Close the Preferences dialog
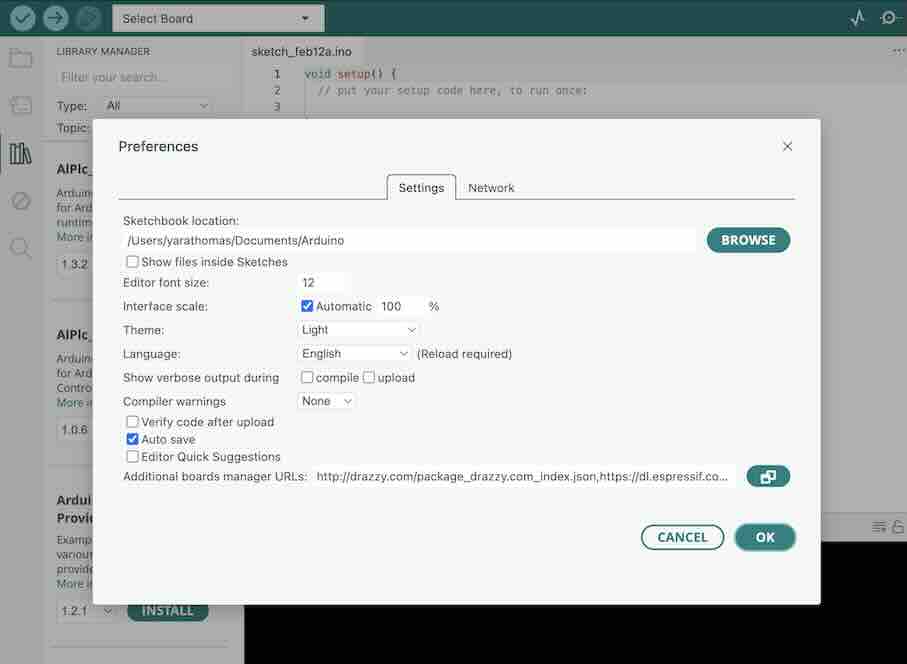 click(787, 146)
